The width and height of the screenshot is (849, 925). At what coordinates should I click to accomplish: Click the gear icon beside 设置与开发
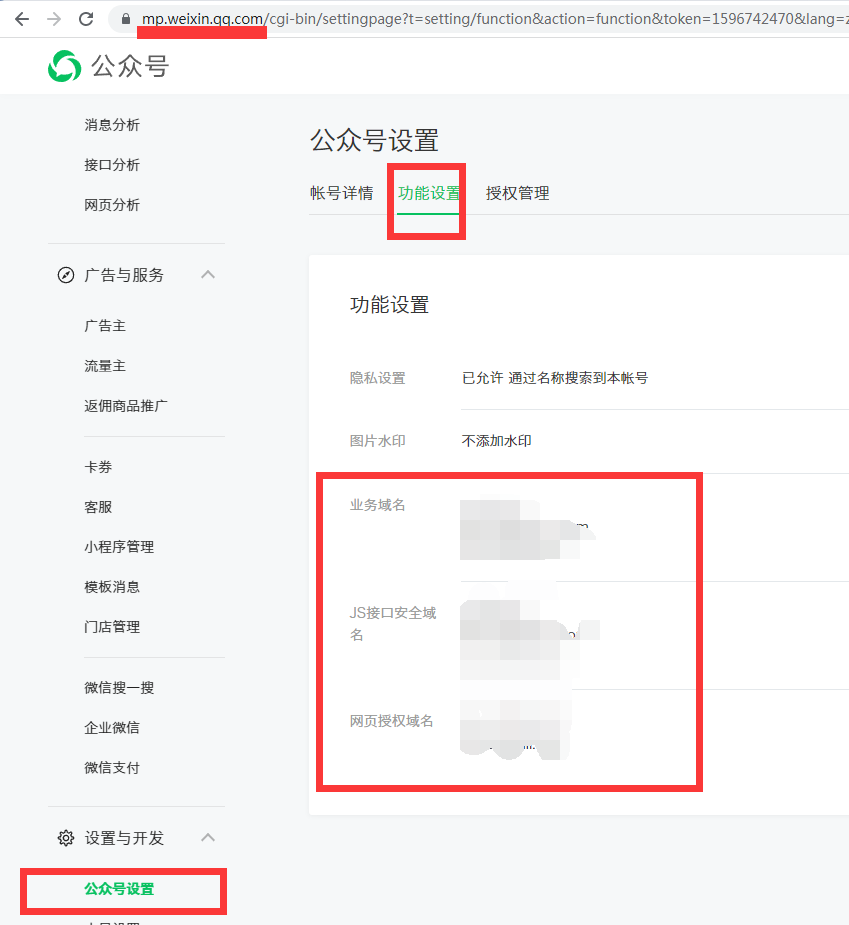65,838
